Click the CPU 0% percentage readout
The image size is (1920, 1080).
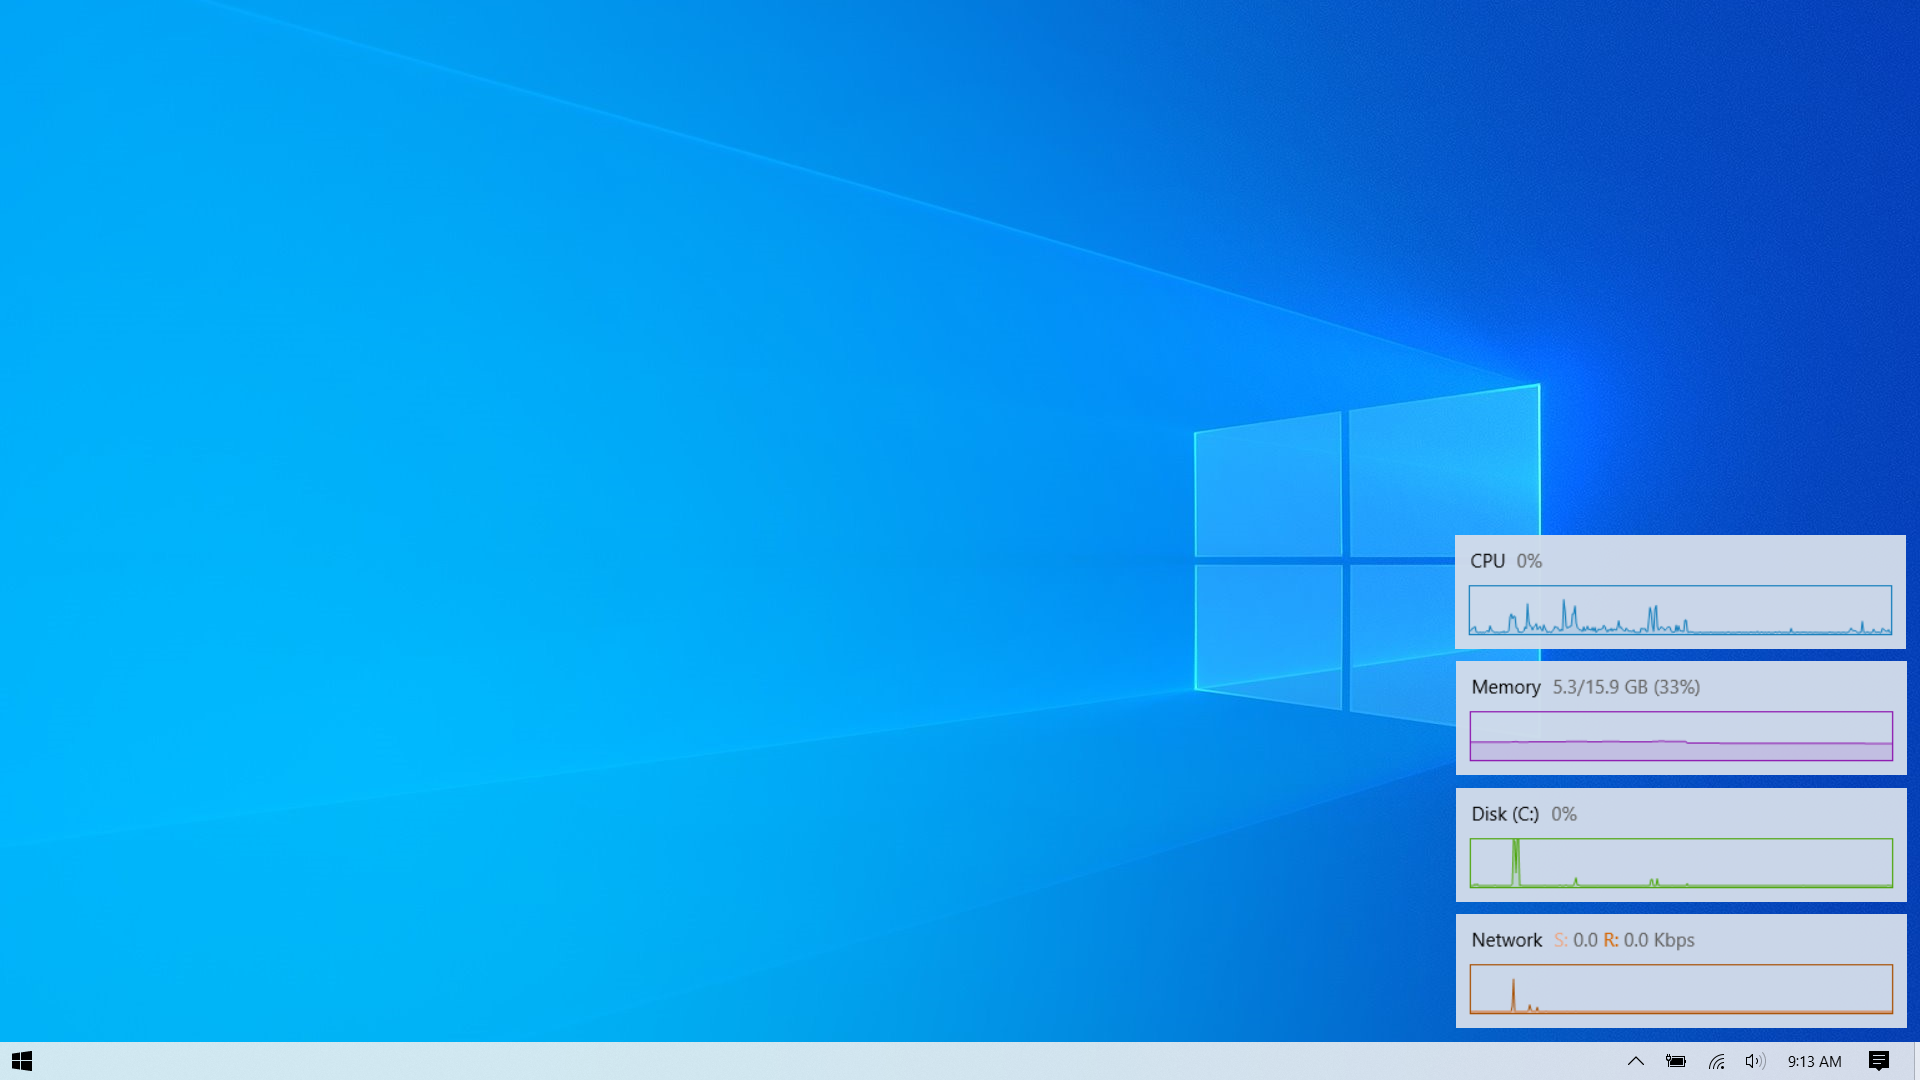click(x=1529, y=561)
